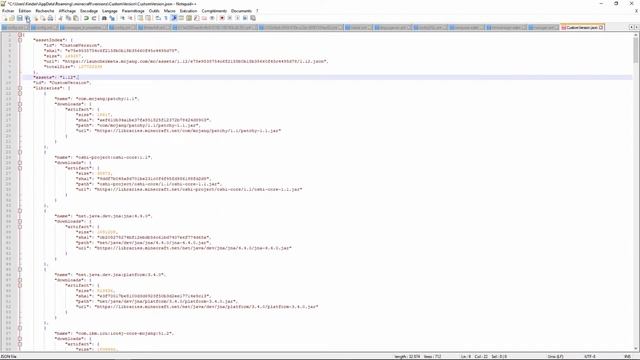Click the Paste toolbar icon

pos(76,18)
